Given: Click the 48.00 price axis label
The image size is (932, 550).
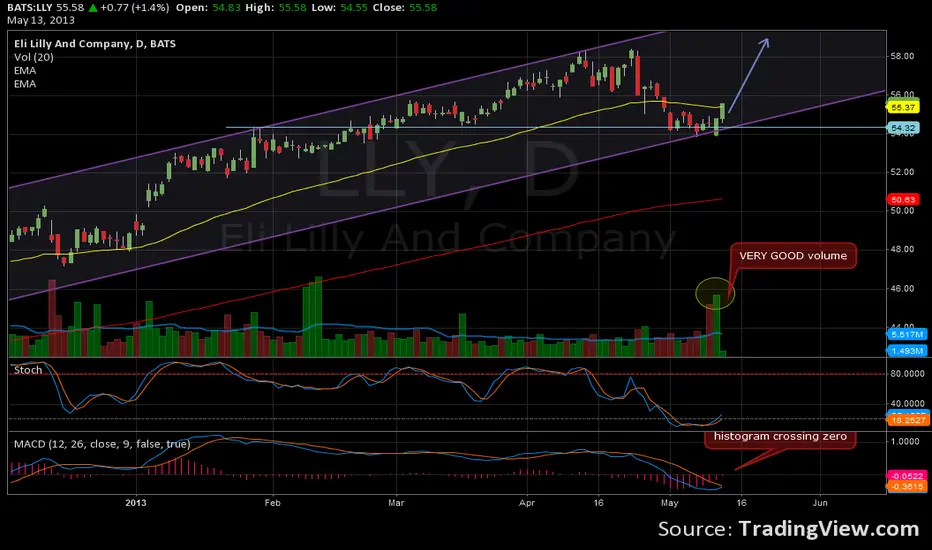Looking at the screenshot, I should coord(902,249).
